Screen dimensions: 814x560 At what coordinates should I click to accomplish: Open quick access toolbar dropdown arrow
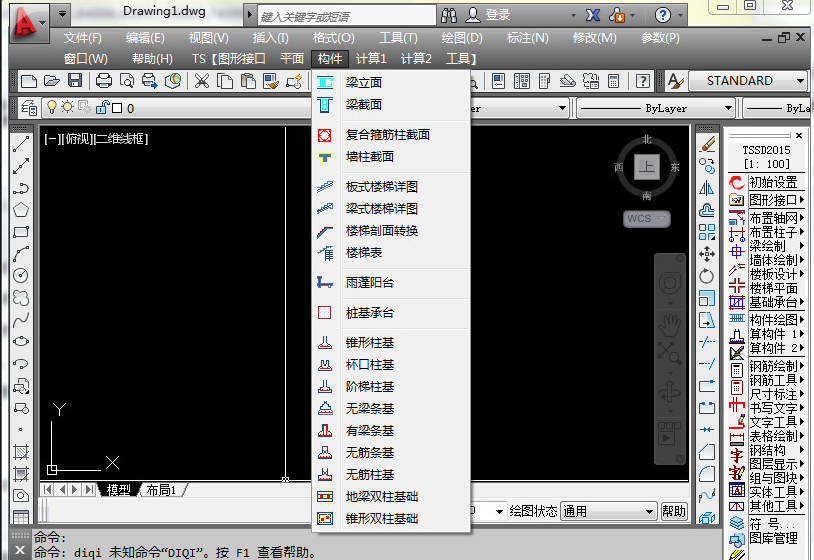62,13
